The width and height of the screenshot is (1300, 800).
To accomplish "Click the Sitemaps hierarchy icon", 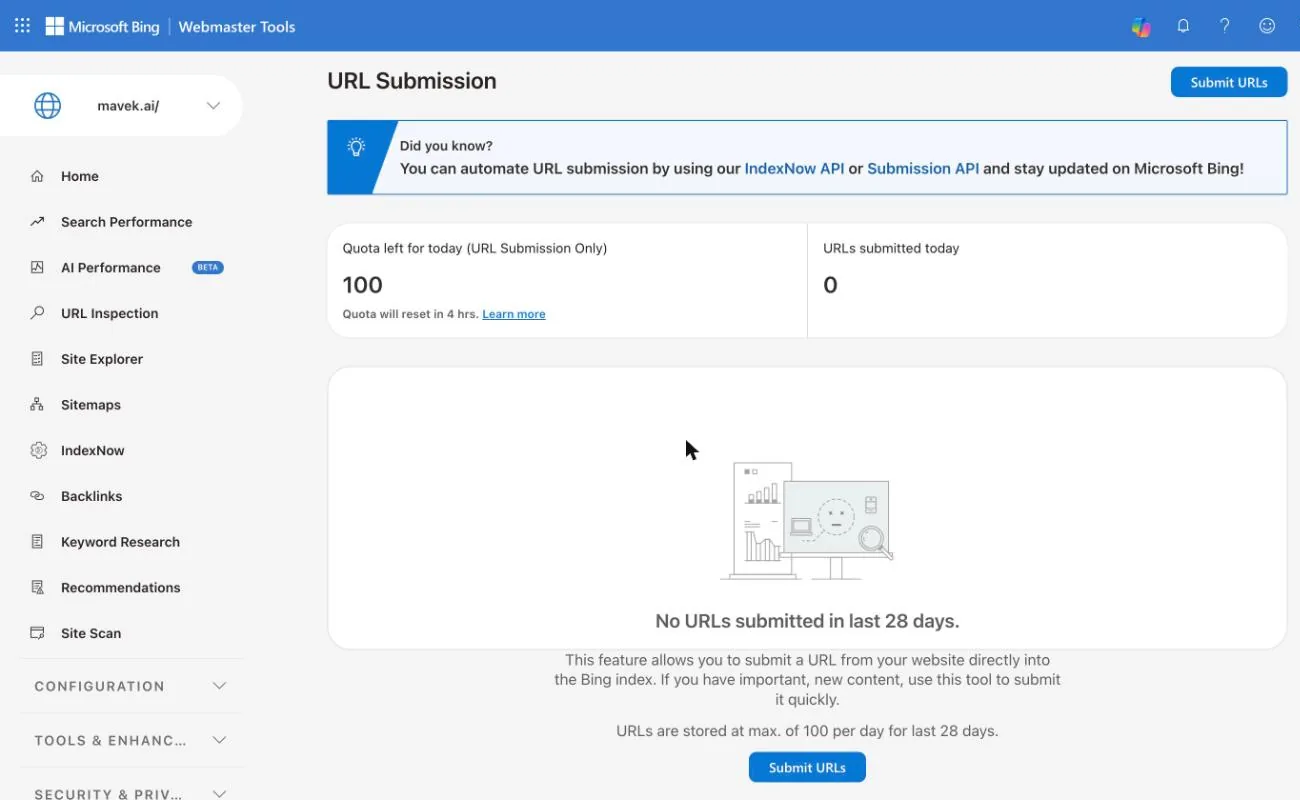I will tap(38, 405).
